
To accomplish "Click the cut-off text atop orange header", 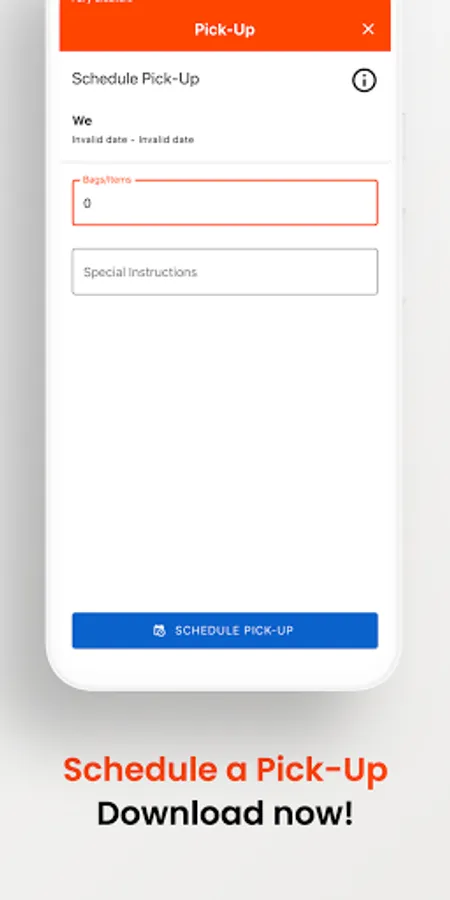I will point(102,2).
